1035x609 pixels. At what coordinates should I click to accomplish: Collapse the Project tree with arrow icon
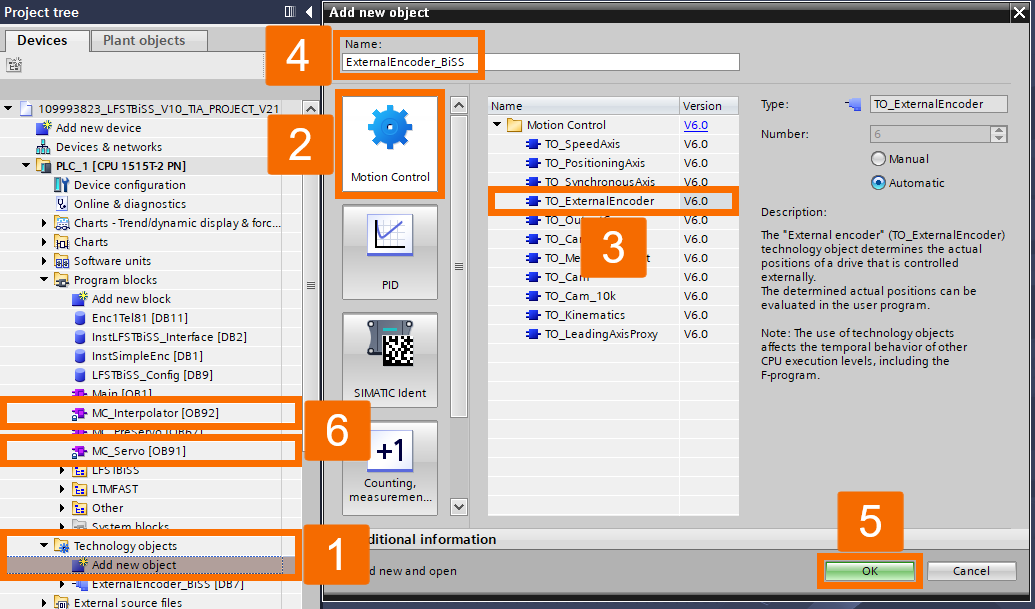(309, 11)
